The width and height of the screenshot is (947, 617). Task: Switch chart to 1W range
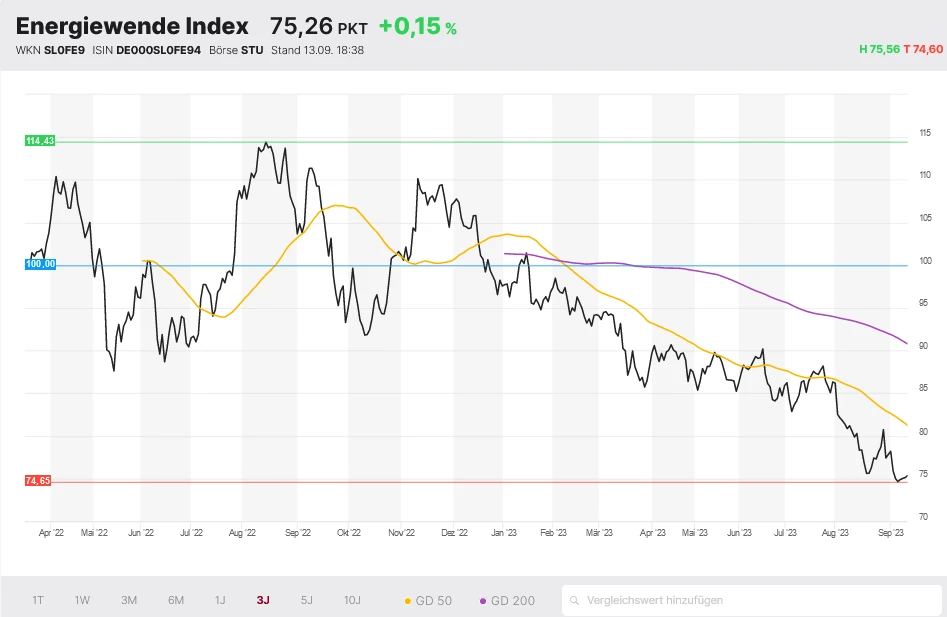tap(82, 600)
